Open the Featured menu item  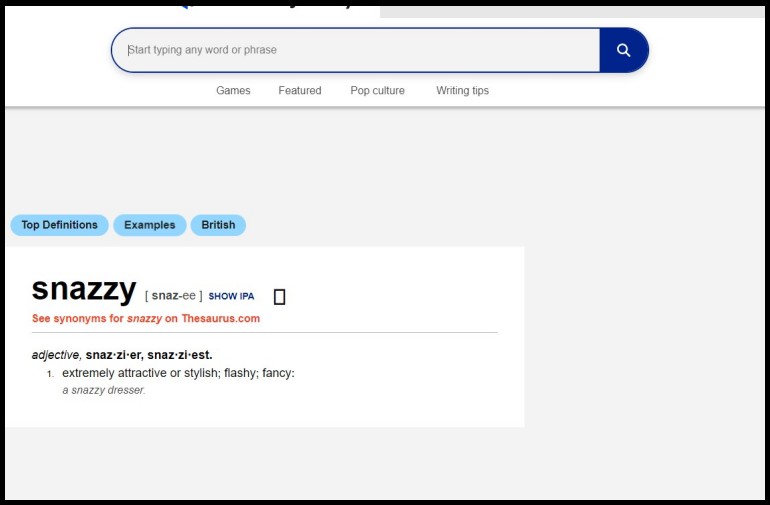point(300,91)
